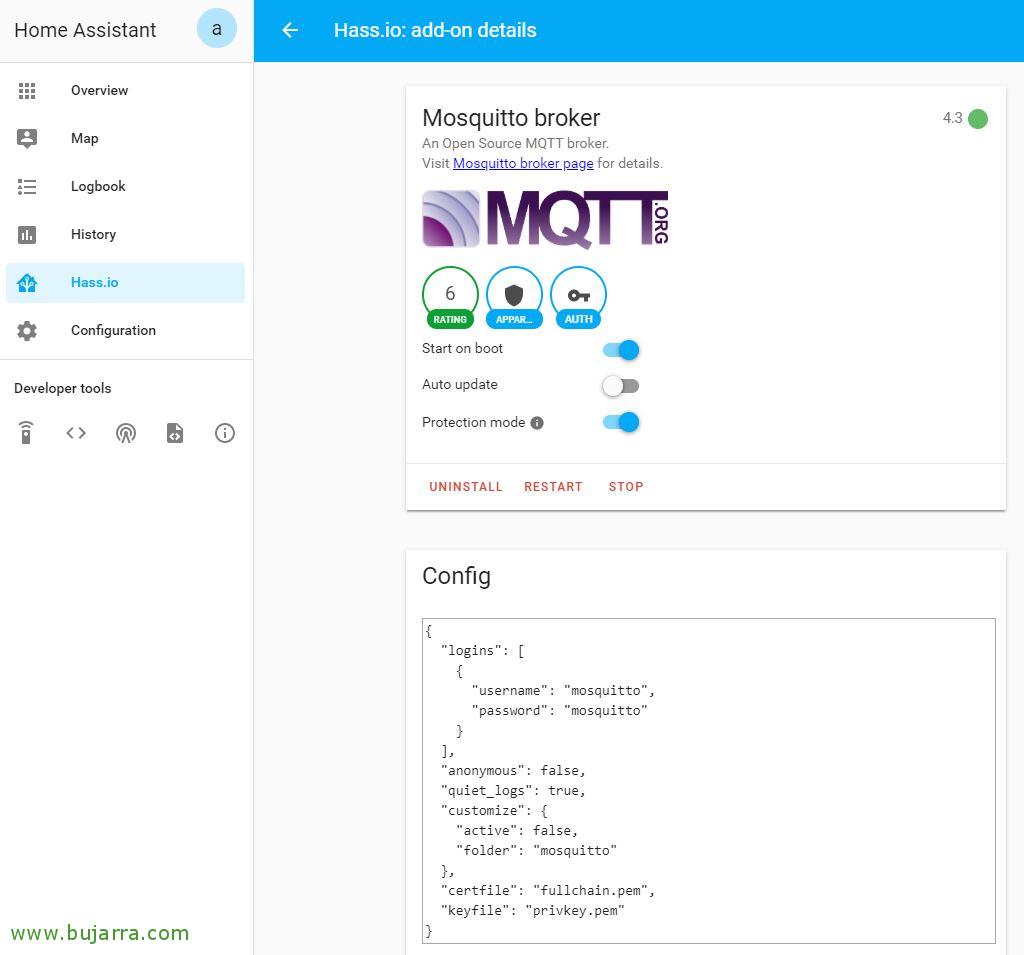Click inside the Config JSON editor

(x=709, y=781)
